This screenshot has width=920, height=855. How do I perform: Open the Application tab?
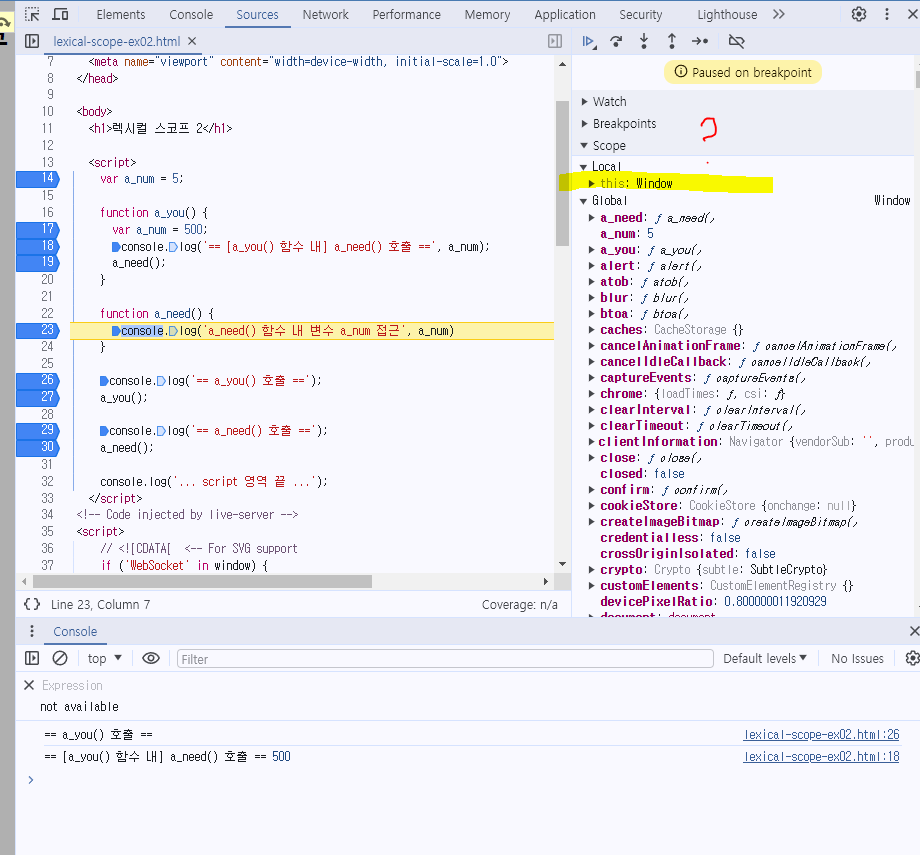(x=565, y=15)
